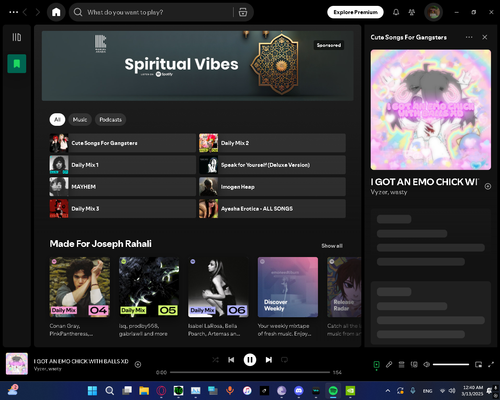The image size is (500, 400).
Task: Mute the volume speaker icon
Action: click(x=426, y=364)
